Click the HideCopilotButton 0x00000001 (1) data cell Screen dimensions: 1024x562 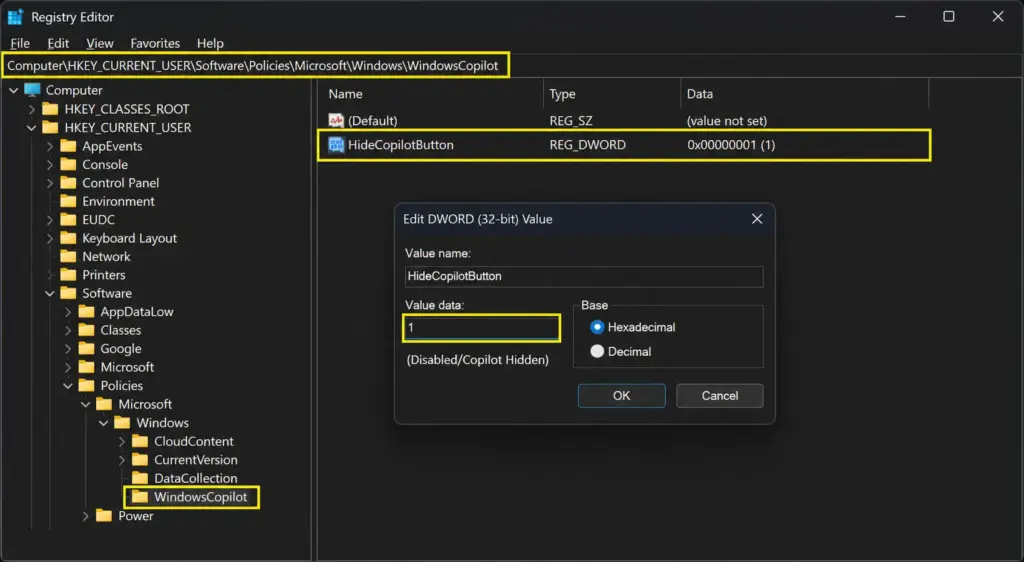[731, 145]
